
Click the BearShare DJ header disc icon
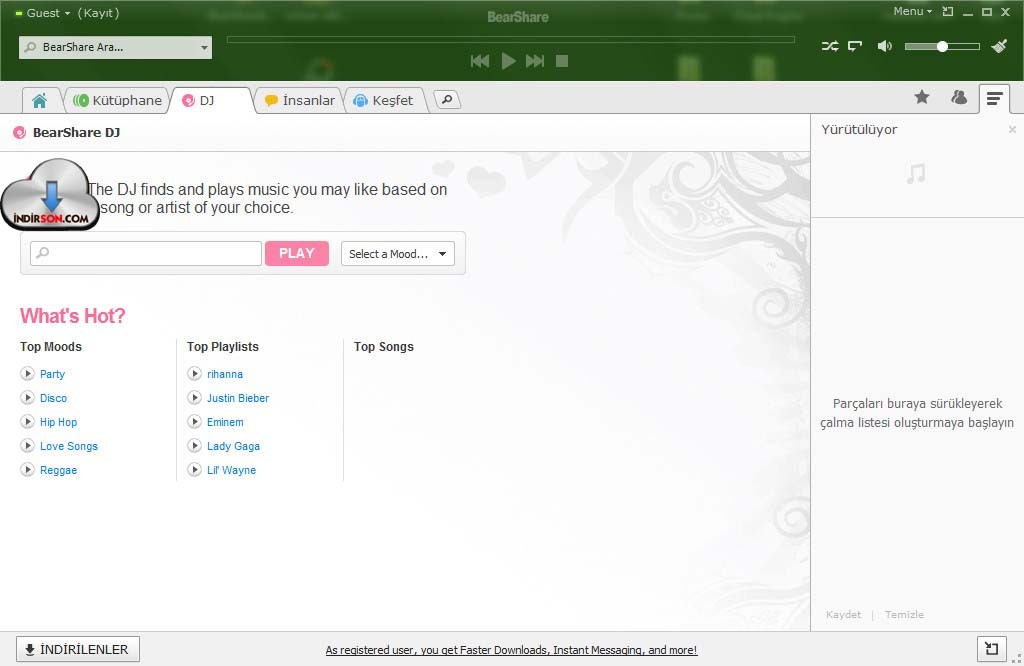pyautogui.click(x=20, y=133)
